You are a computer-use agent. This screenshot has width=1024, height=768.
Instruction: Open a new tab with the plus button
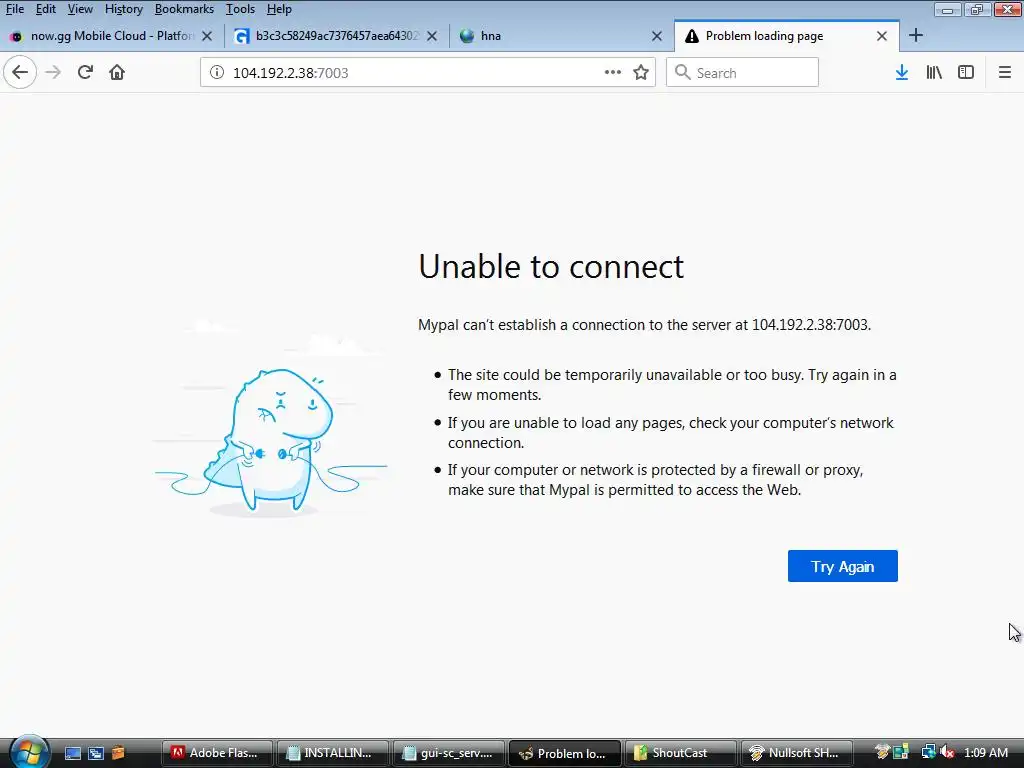[916, 36]
